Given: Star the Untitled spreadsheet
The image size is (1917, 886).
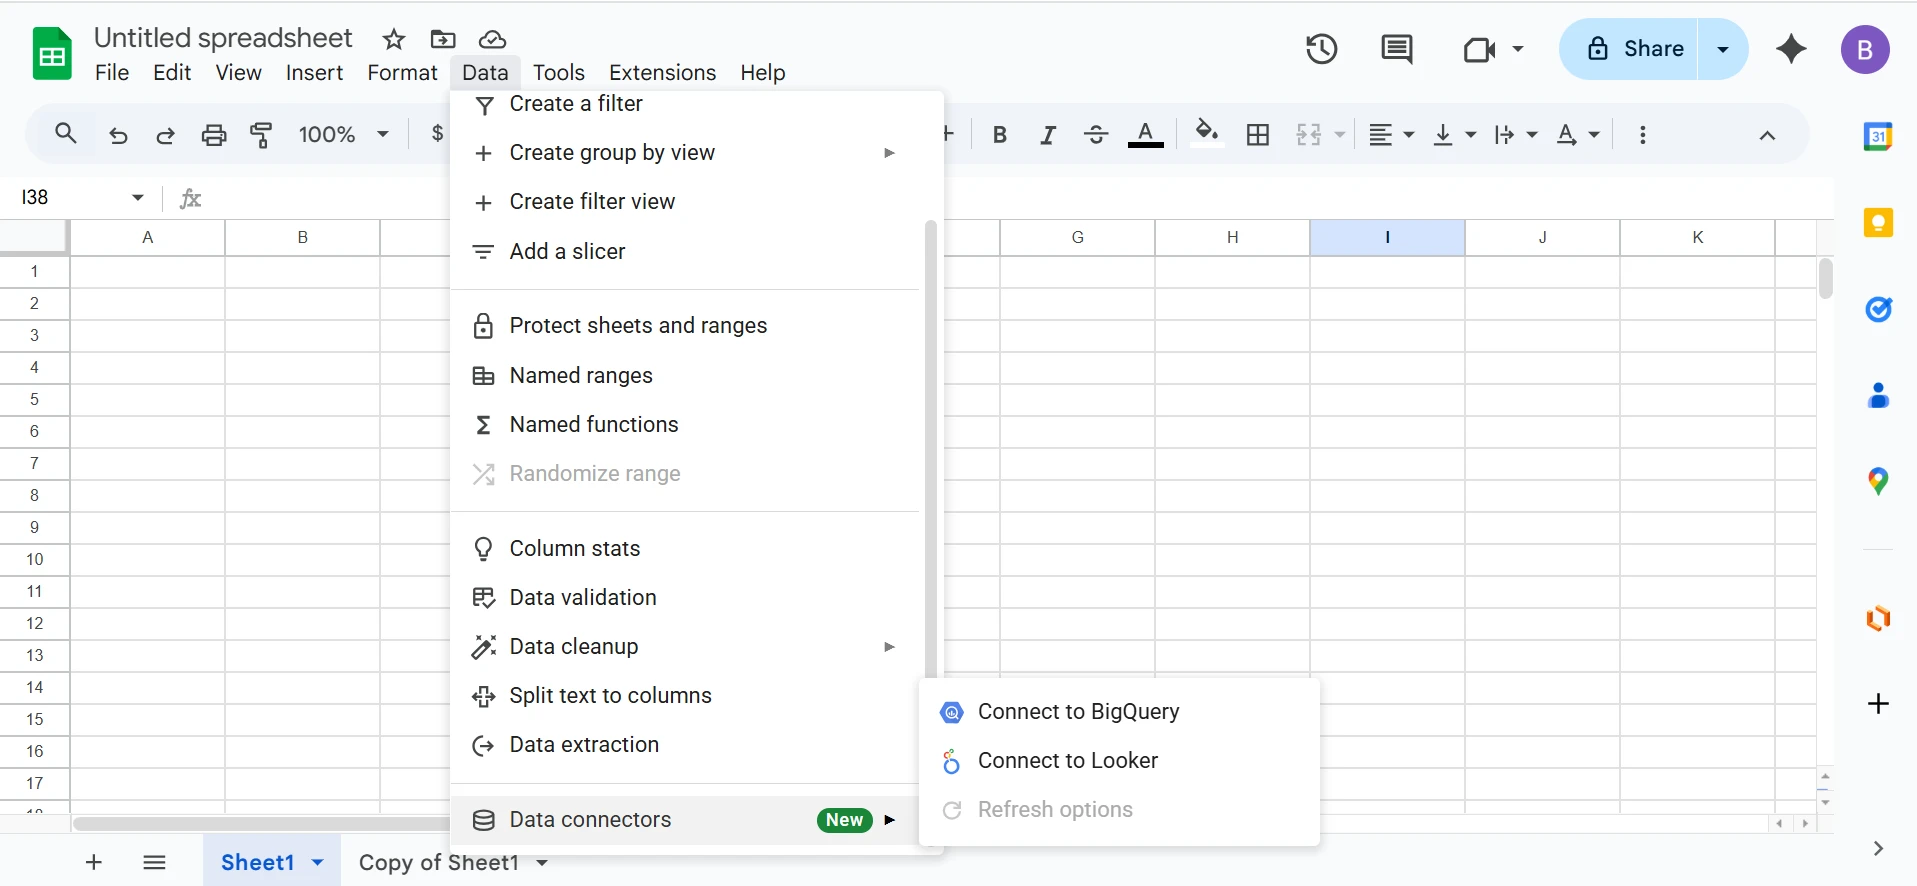Looking at the screenshot, I should [394, 39].
